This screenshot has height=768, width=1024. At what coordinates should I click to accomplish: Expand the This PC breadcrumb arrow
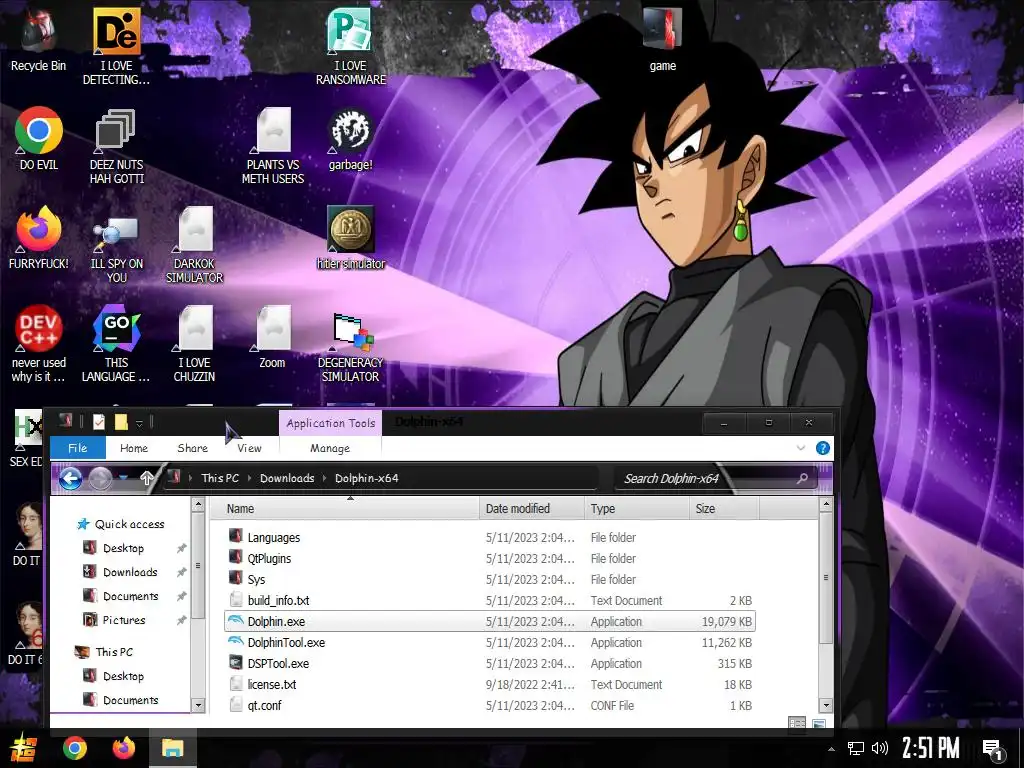pyautogui.click(x=249, y=478)
